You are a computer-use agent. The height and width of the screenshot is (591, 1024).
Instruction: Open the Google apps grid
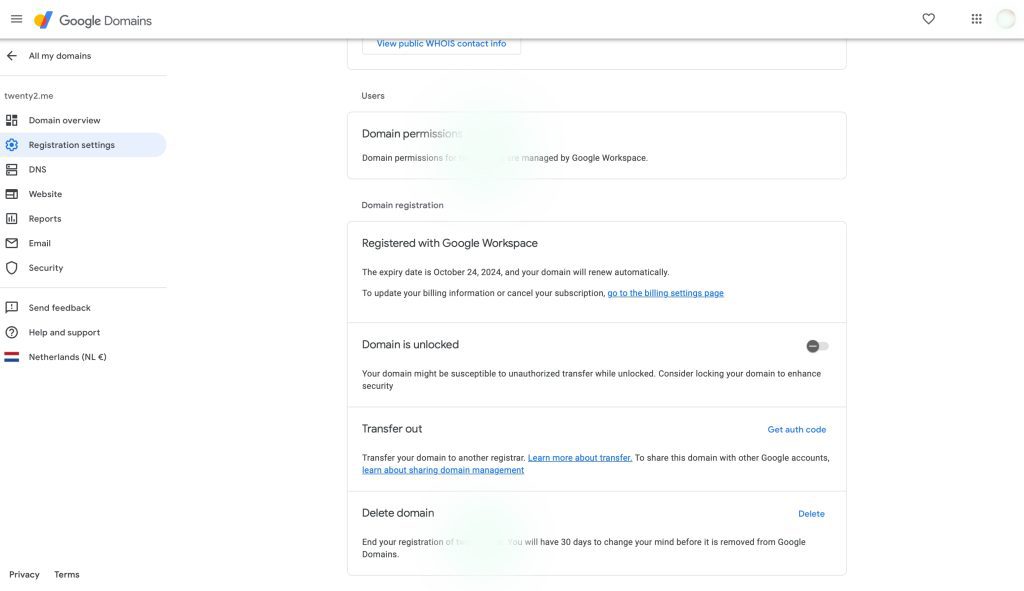[976, 19]
